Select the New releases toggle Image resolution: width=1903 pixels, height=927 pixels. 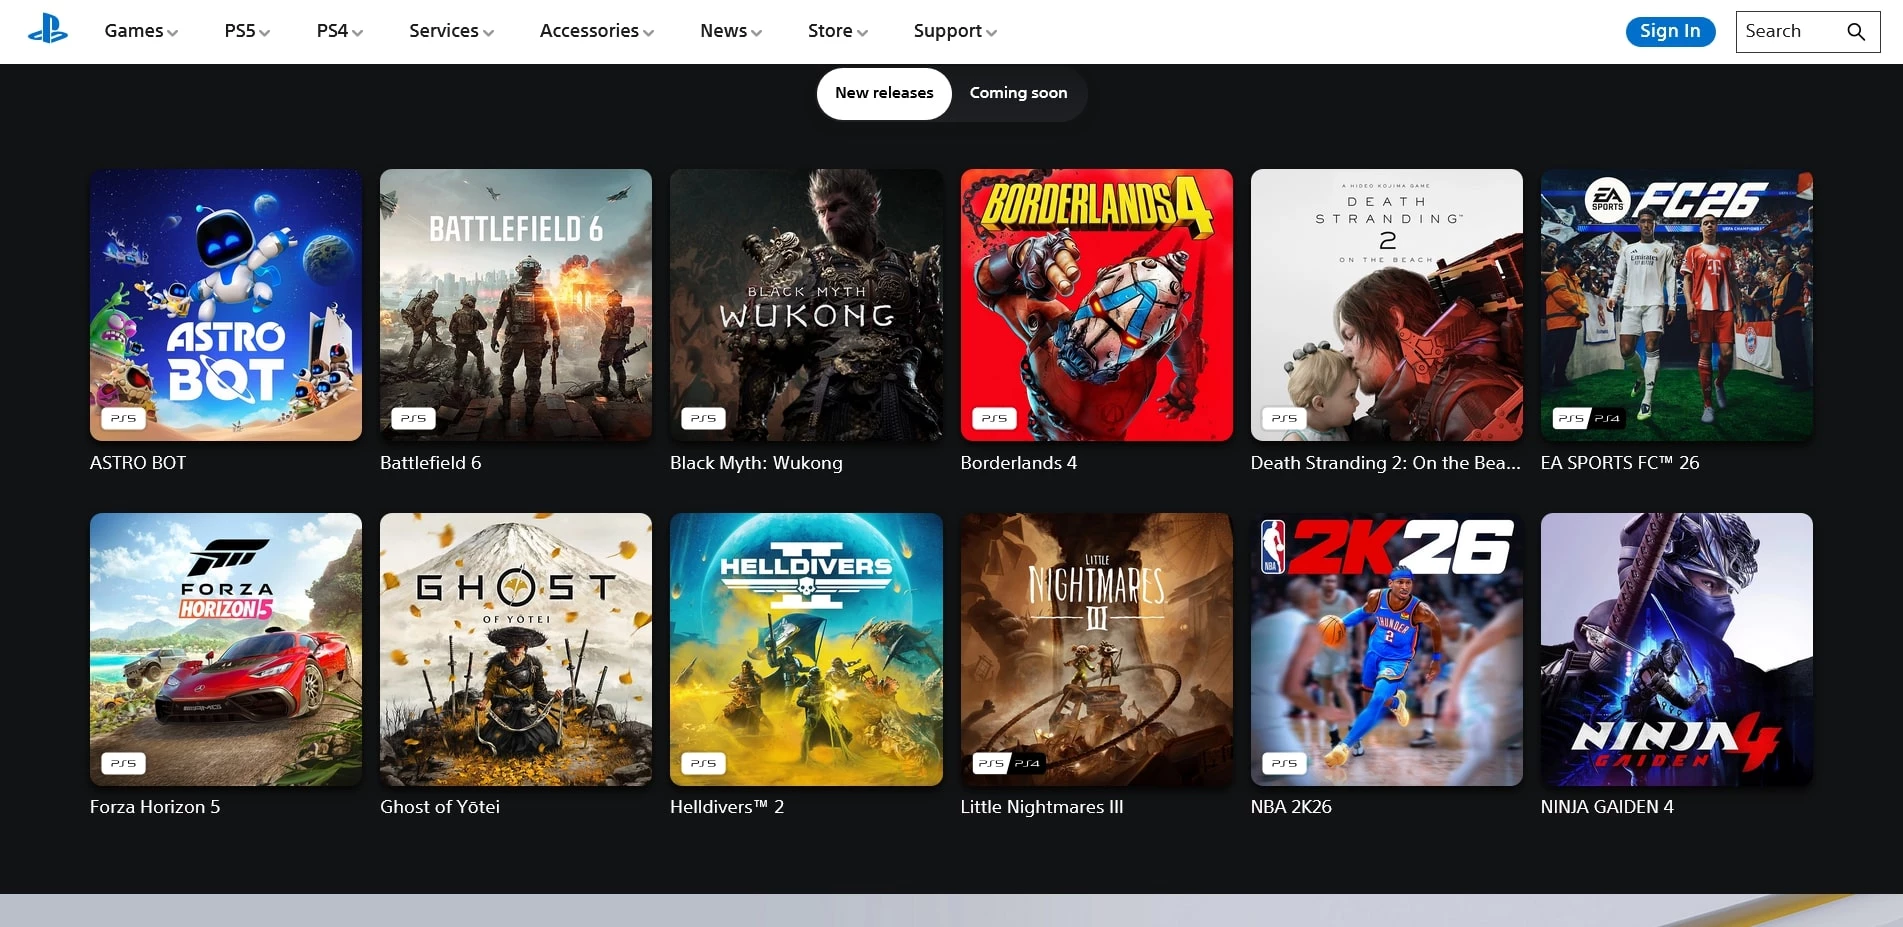tap(884, 93)
